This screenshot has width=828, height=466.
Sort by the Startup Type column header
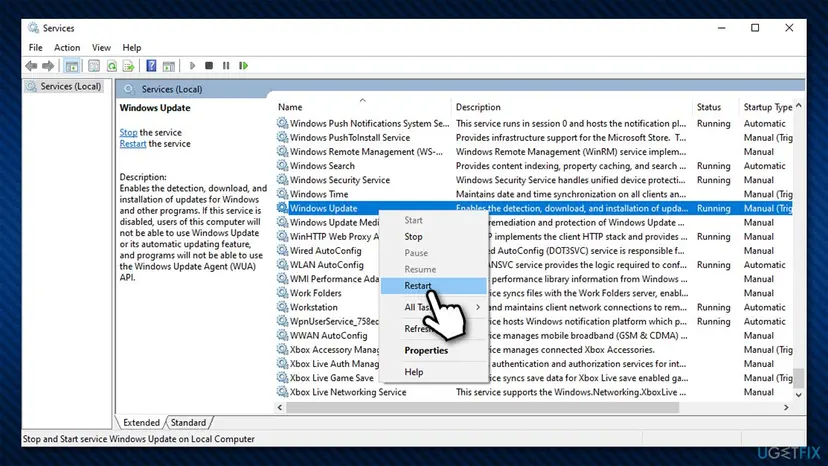click(x=767, y=107)
